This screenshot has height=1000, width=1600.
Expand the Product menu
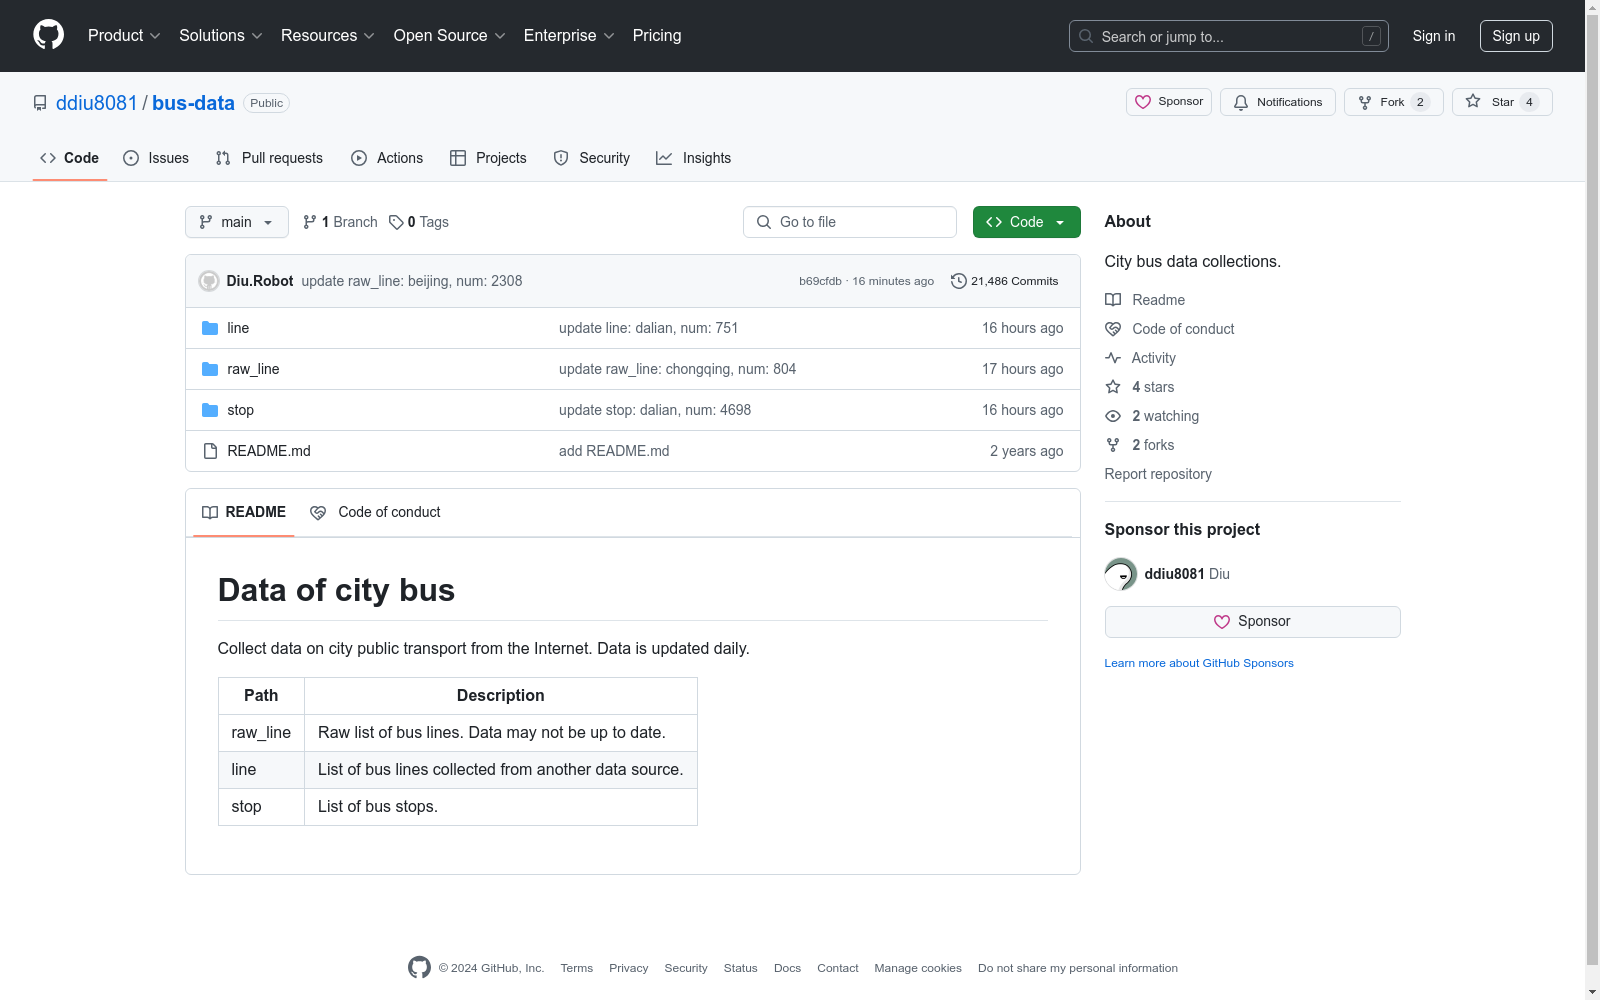click(124, 36)
